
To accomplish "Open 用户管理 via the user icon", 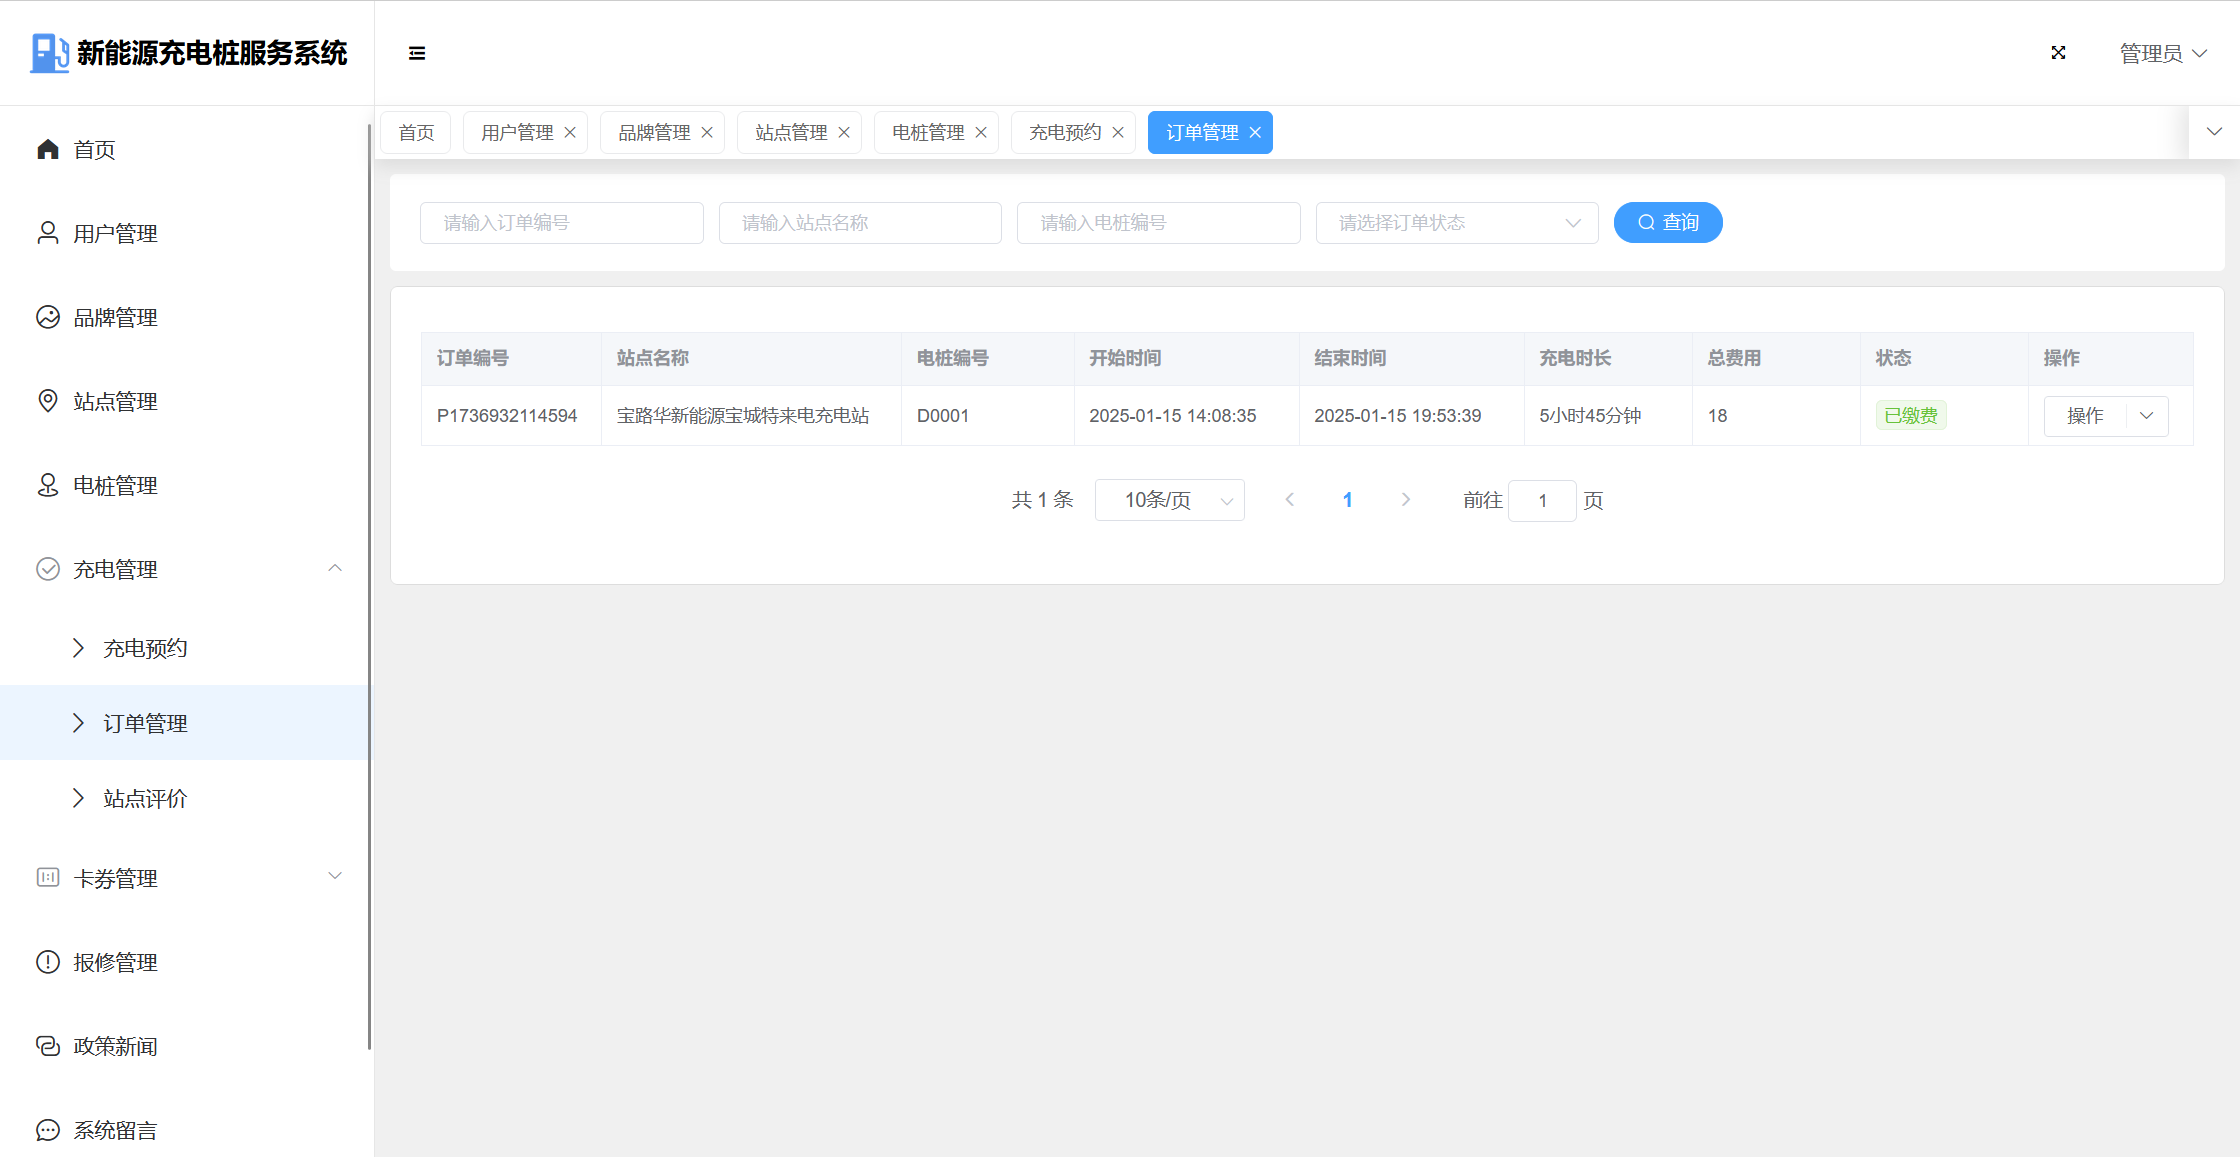I will (48, 233).
